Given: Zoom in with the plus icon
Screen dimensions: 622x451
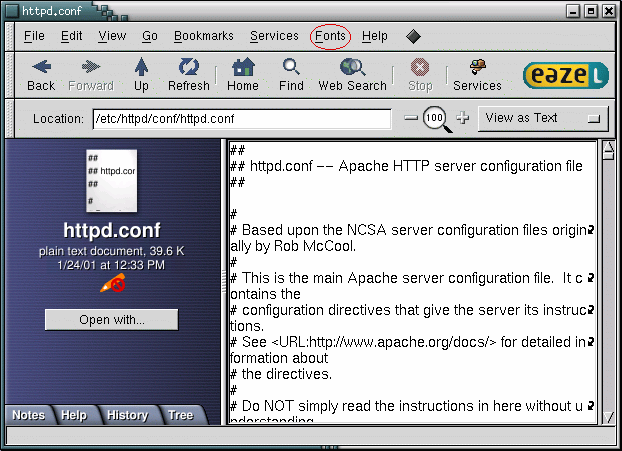Looking at the screenshot, I should (463, 118).
